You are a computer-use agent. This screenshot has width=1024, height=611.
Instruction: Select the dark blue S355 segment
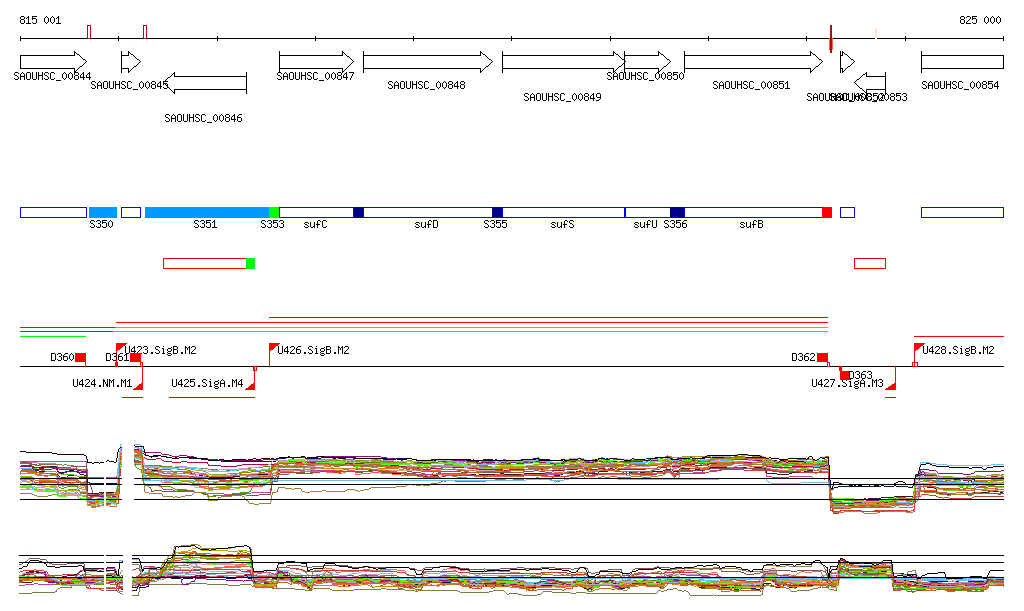(x=497, y=212)
